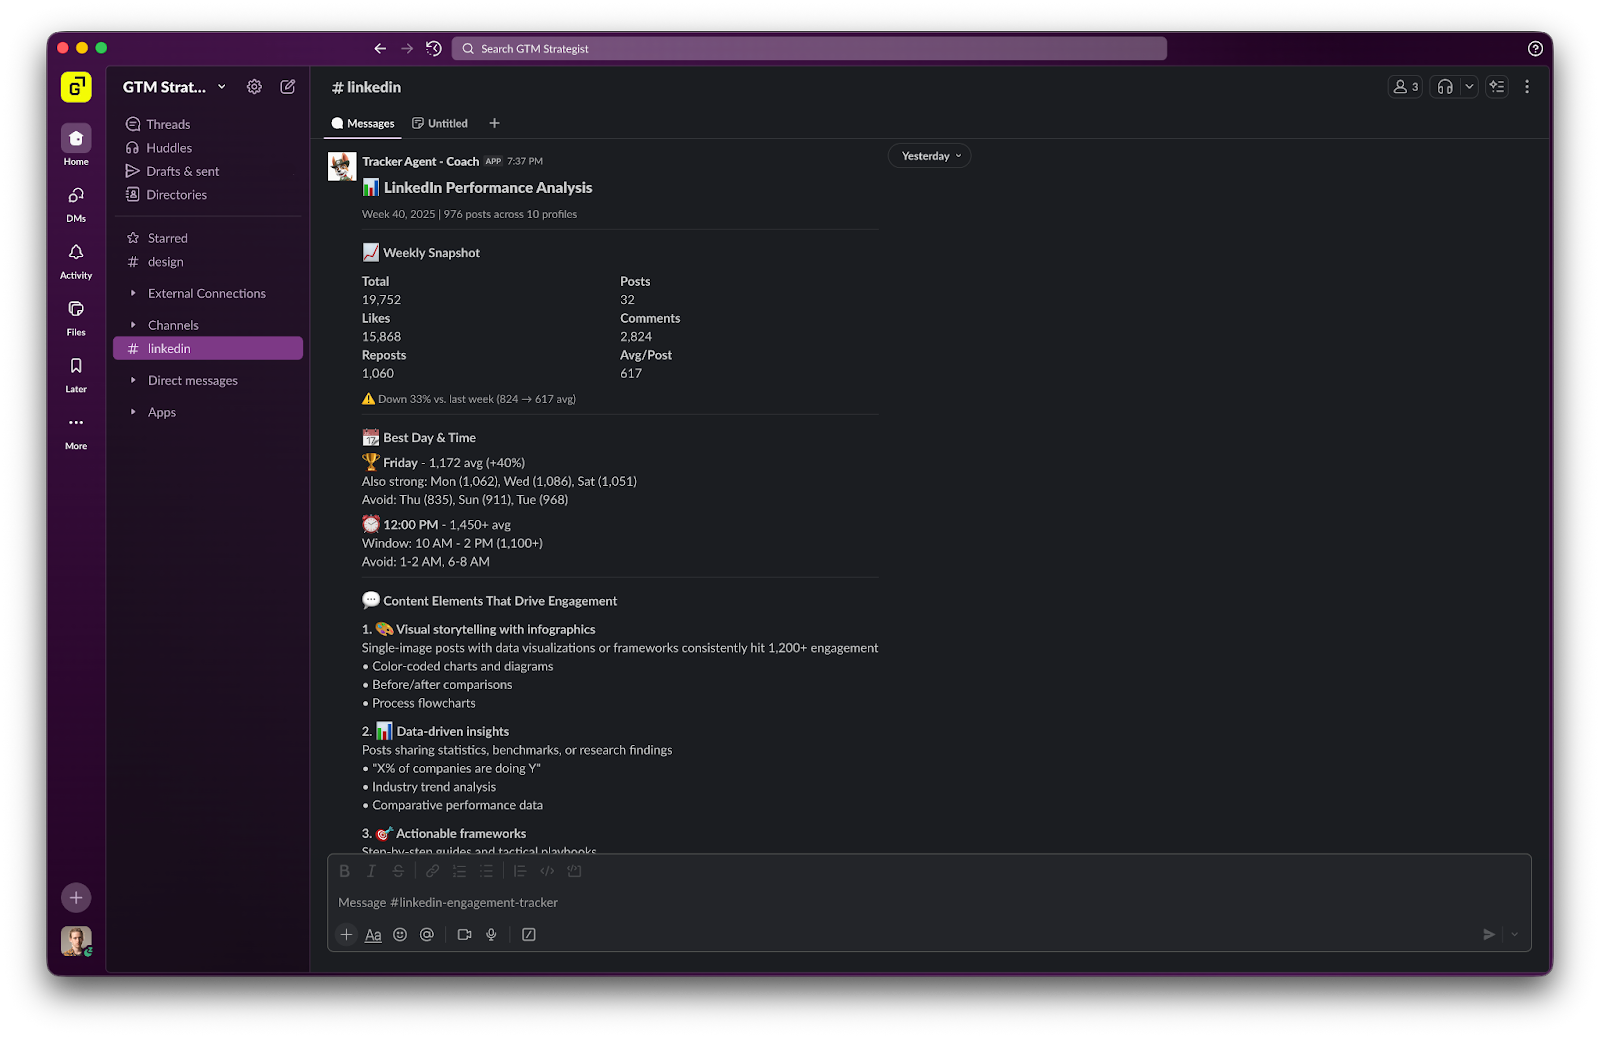Open channel three-dot more menu
Screen dimensions: 1600x1038
tap(1527, 87)
